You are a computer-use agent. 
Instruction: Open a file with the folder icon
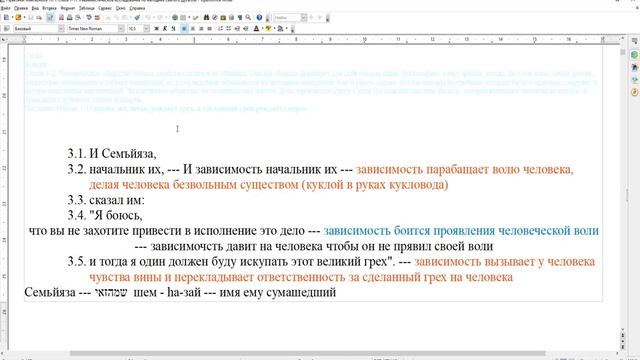(18, 18)
